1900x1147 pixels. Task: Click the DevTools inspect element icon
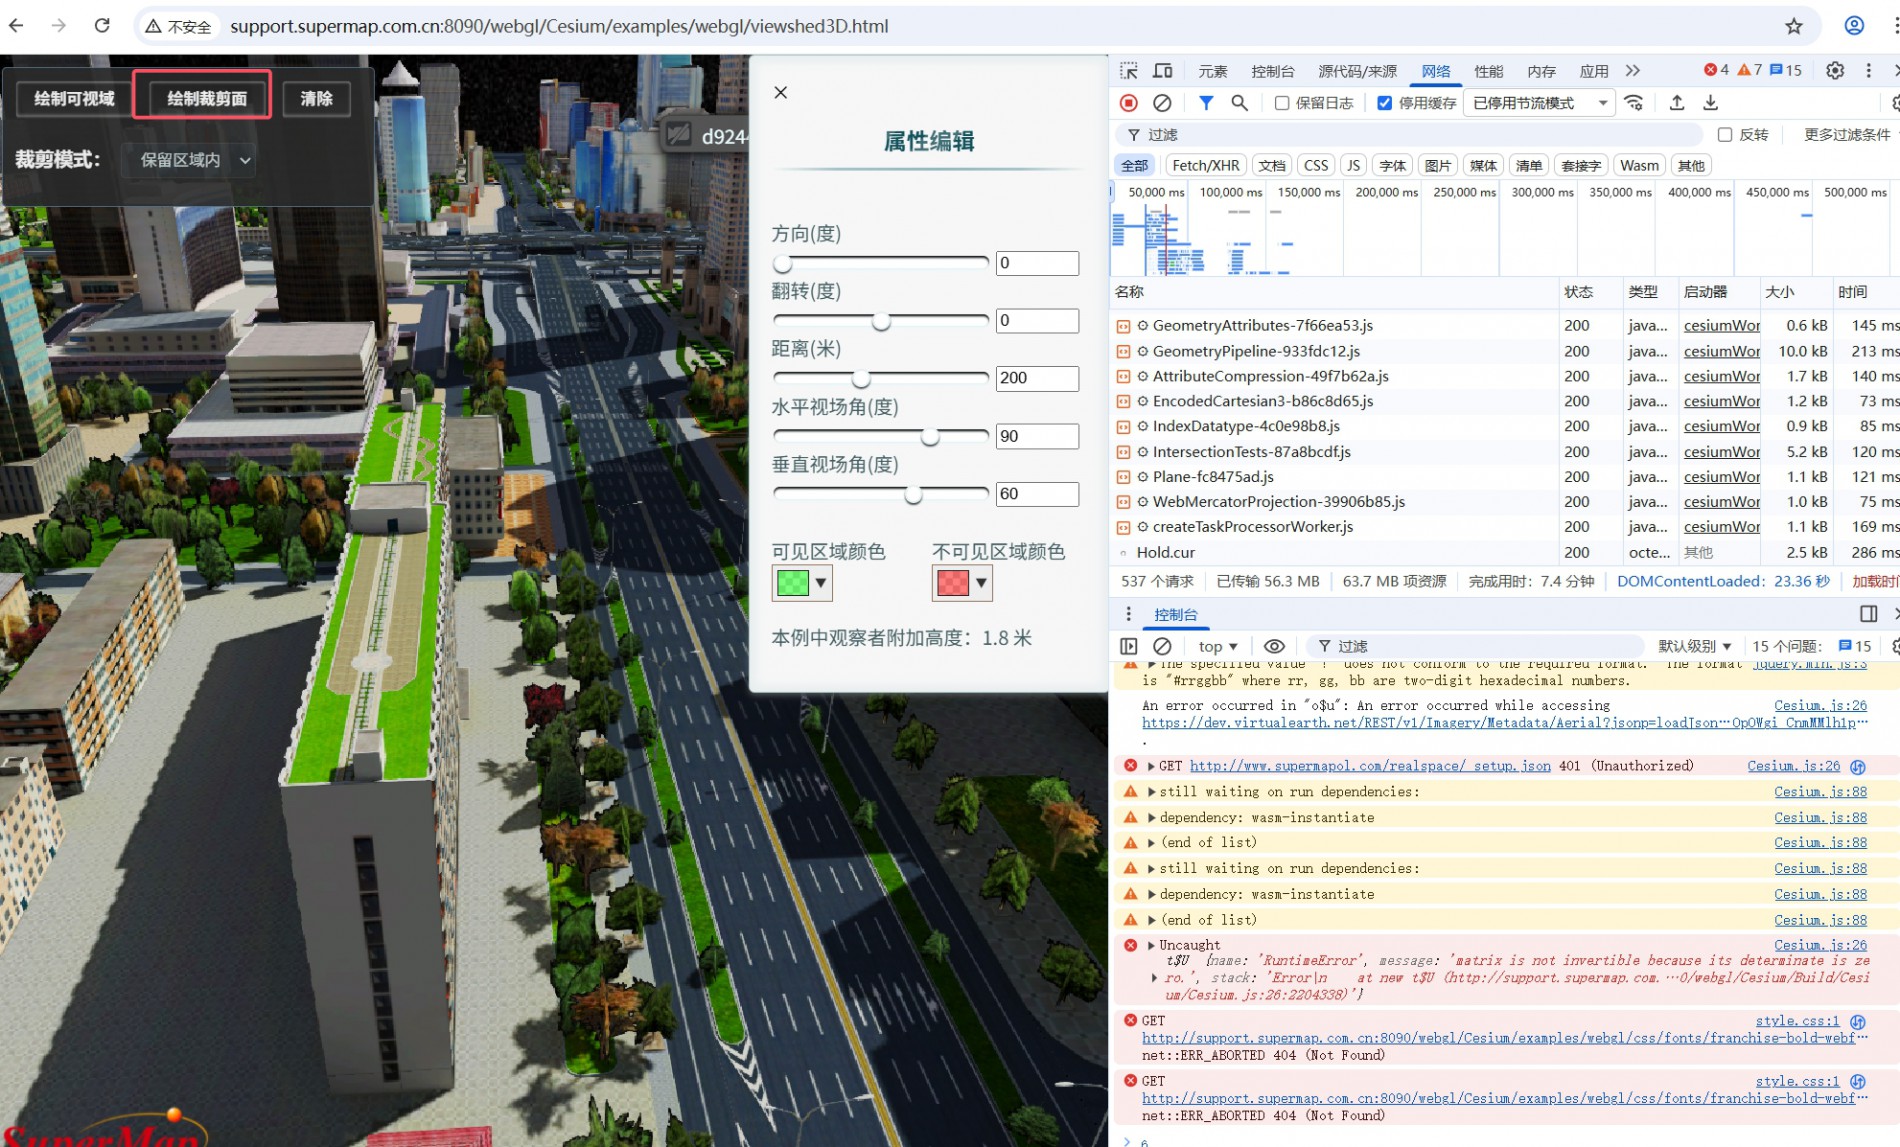pyautogui.click(x=1129, y=71)
